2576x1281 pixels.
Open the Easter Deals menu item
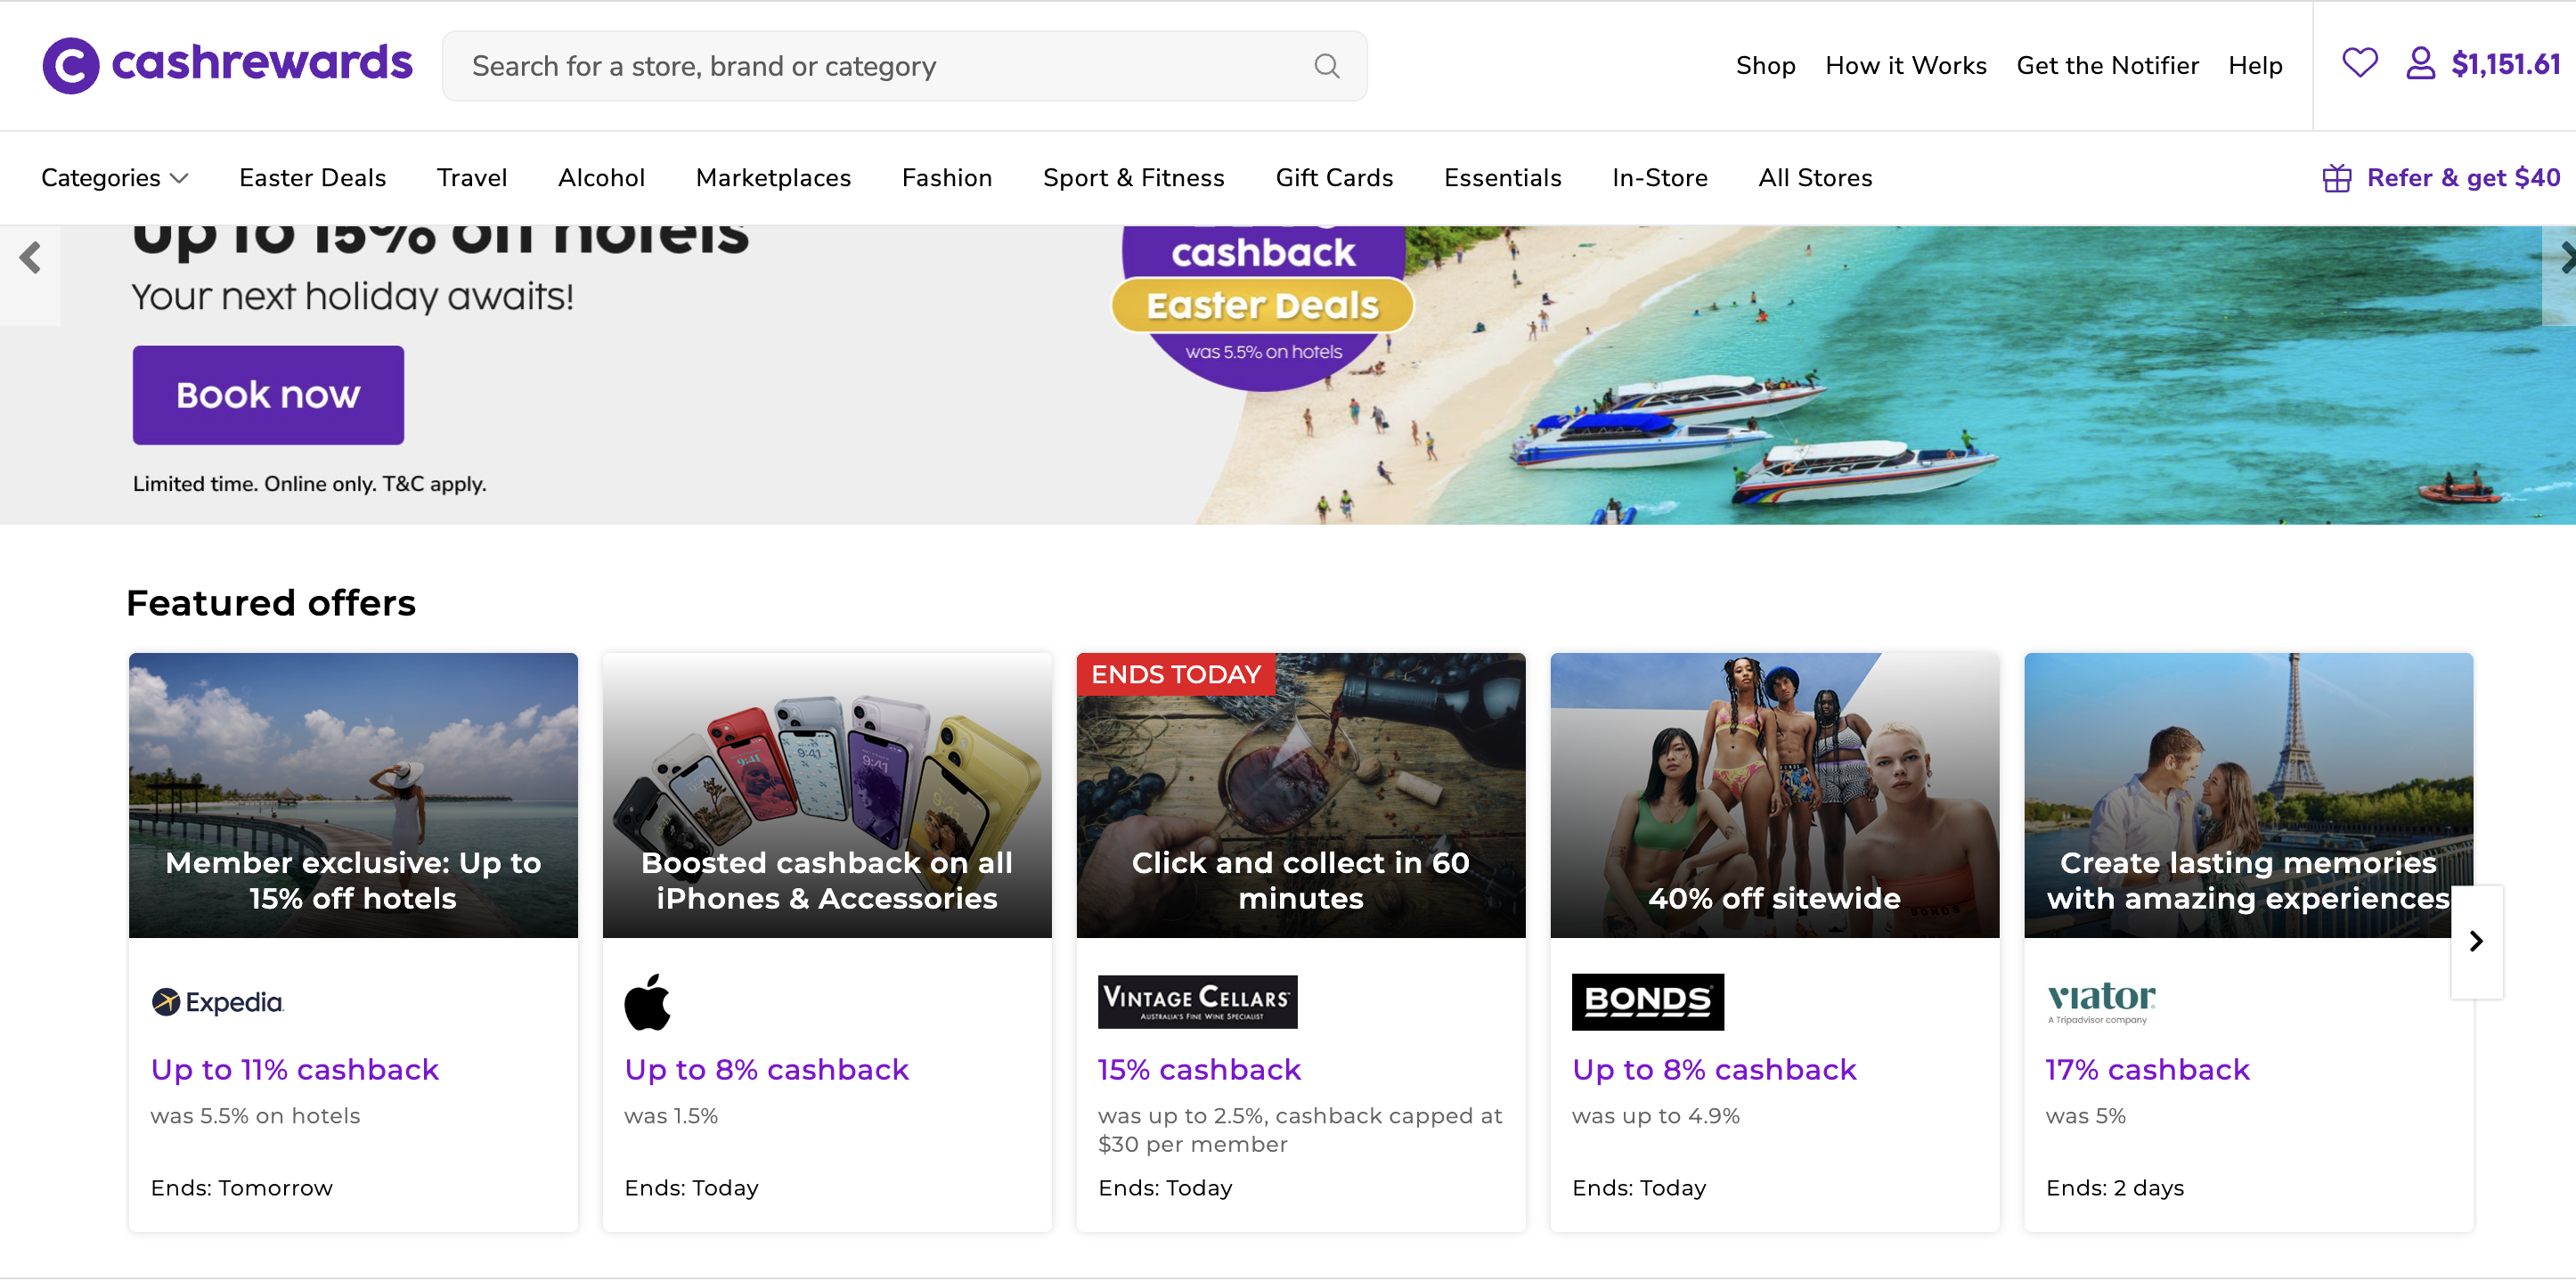312,178
